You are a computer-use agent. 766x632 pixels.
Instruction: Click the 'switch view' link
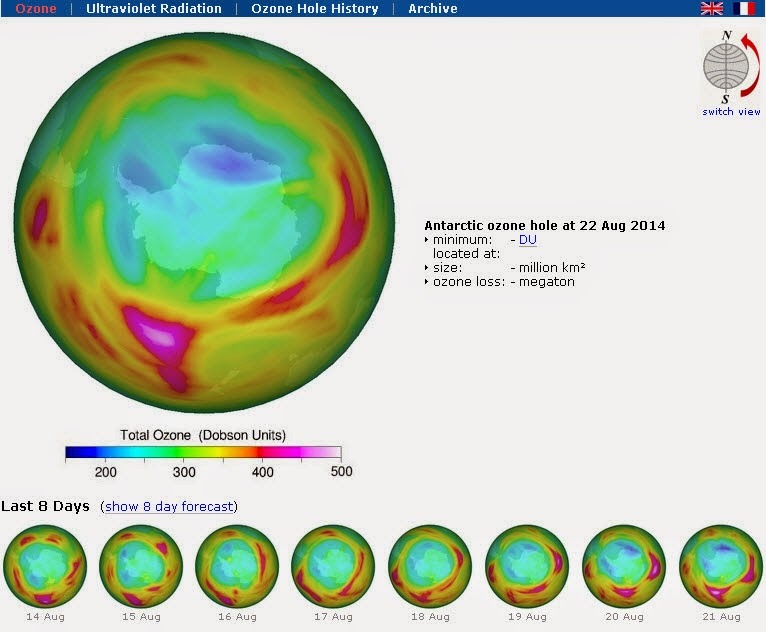tap(731, 111)
